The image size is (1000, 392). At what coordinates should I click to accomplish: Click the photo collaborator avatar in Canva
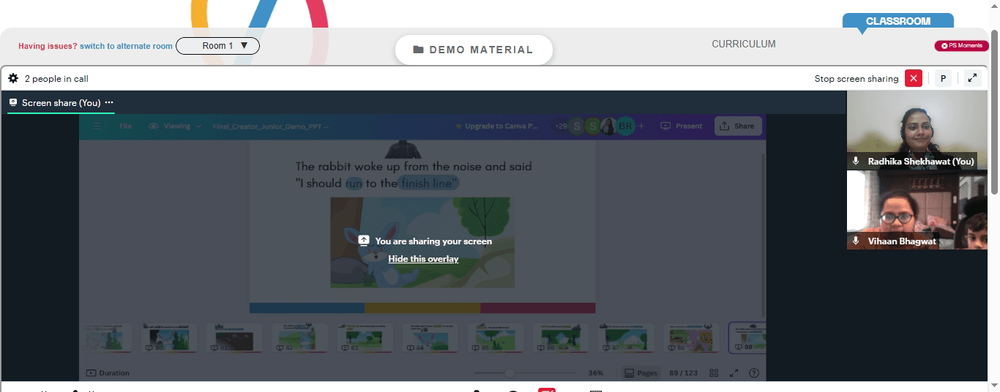(x=609, y=126)
